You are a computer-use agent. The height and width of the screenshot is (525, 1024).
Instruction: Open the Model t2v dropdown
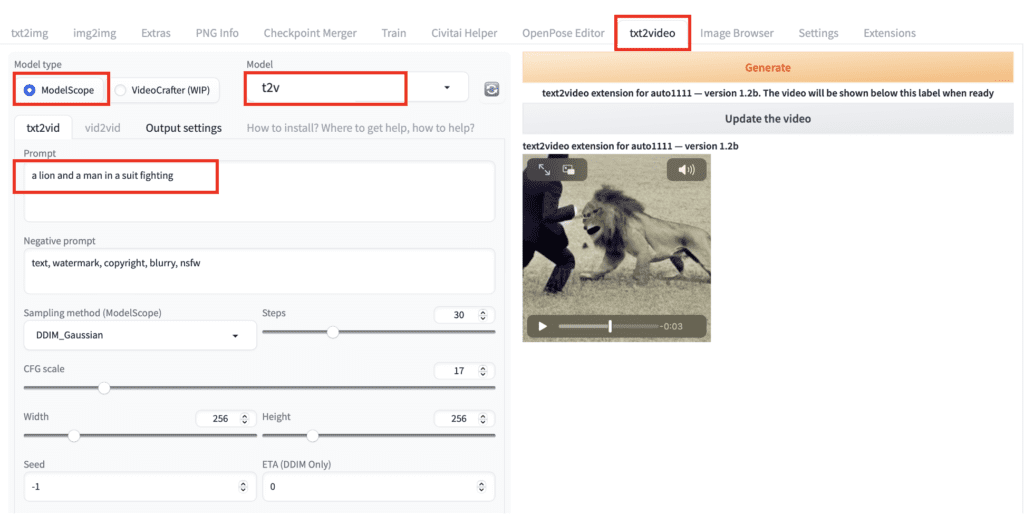pyautogui.click(x=357, y=87)
